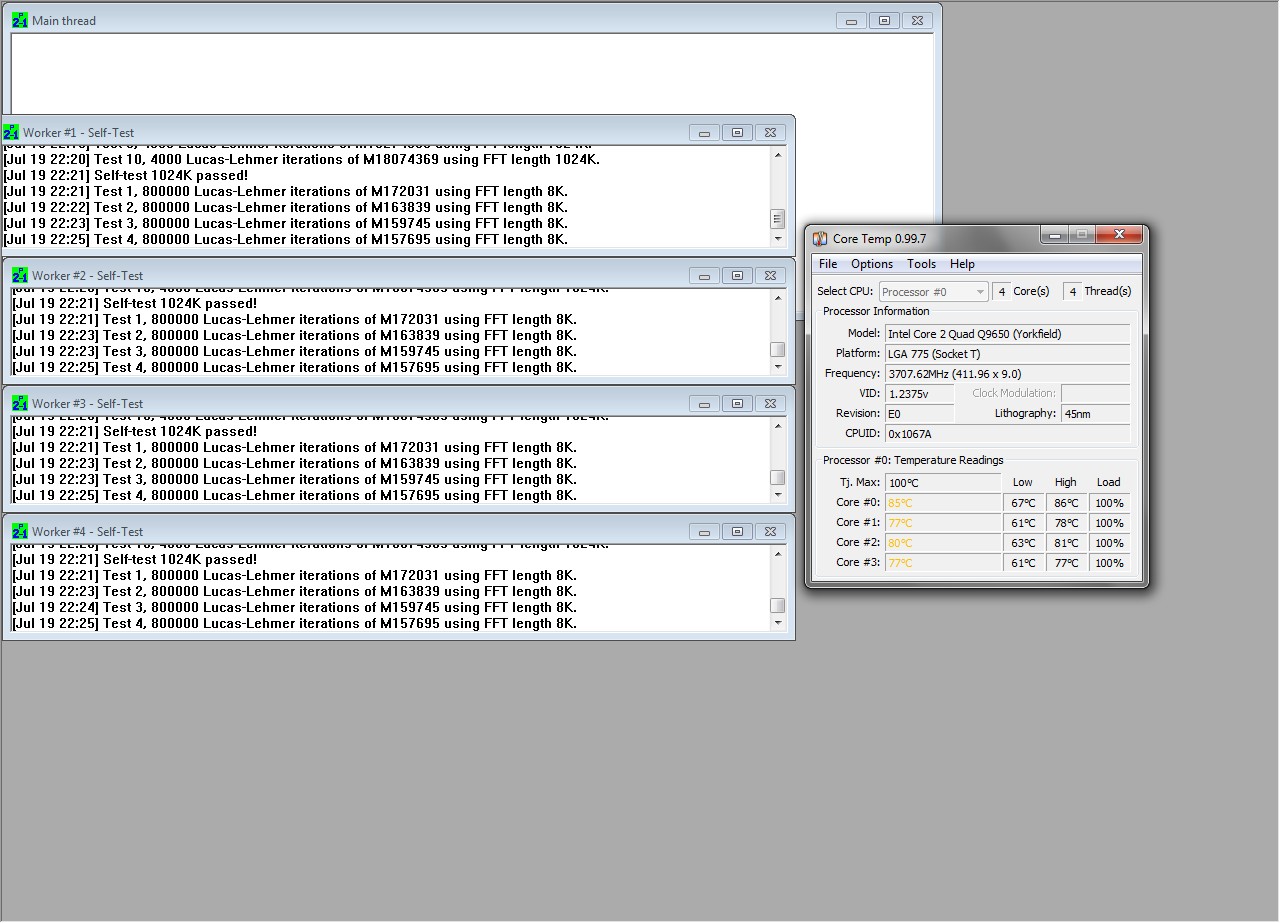Click Core #2 temperature reading 80°C
This screenshot has width=1280, height=923.
tap(943, 543)
